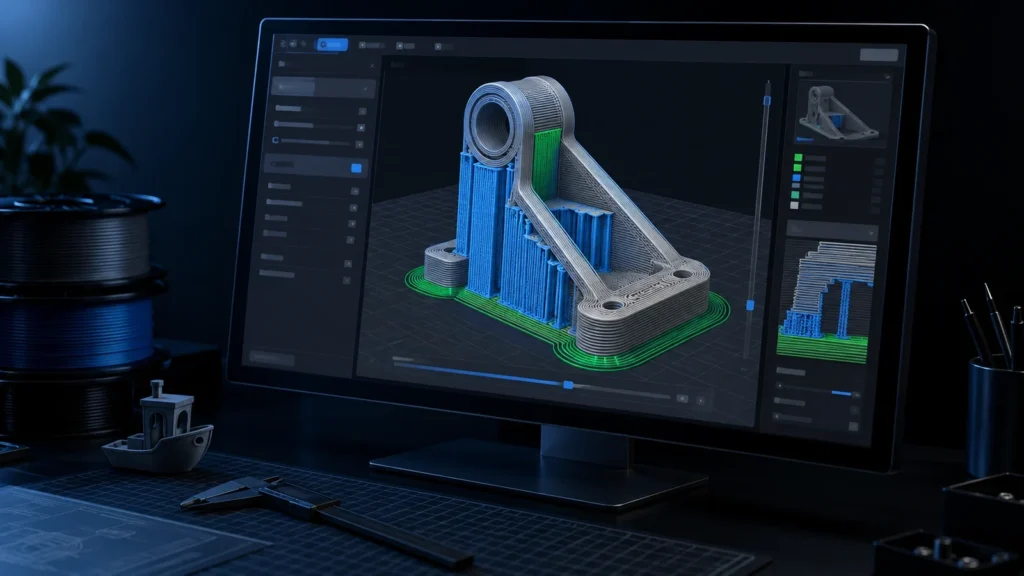Image resolution: width=1024 pixels, height=576 pixels.
Task: Click the blue highlighted tab in the top toolbar
Action: click(x=332, y=44)
